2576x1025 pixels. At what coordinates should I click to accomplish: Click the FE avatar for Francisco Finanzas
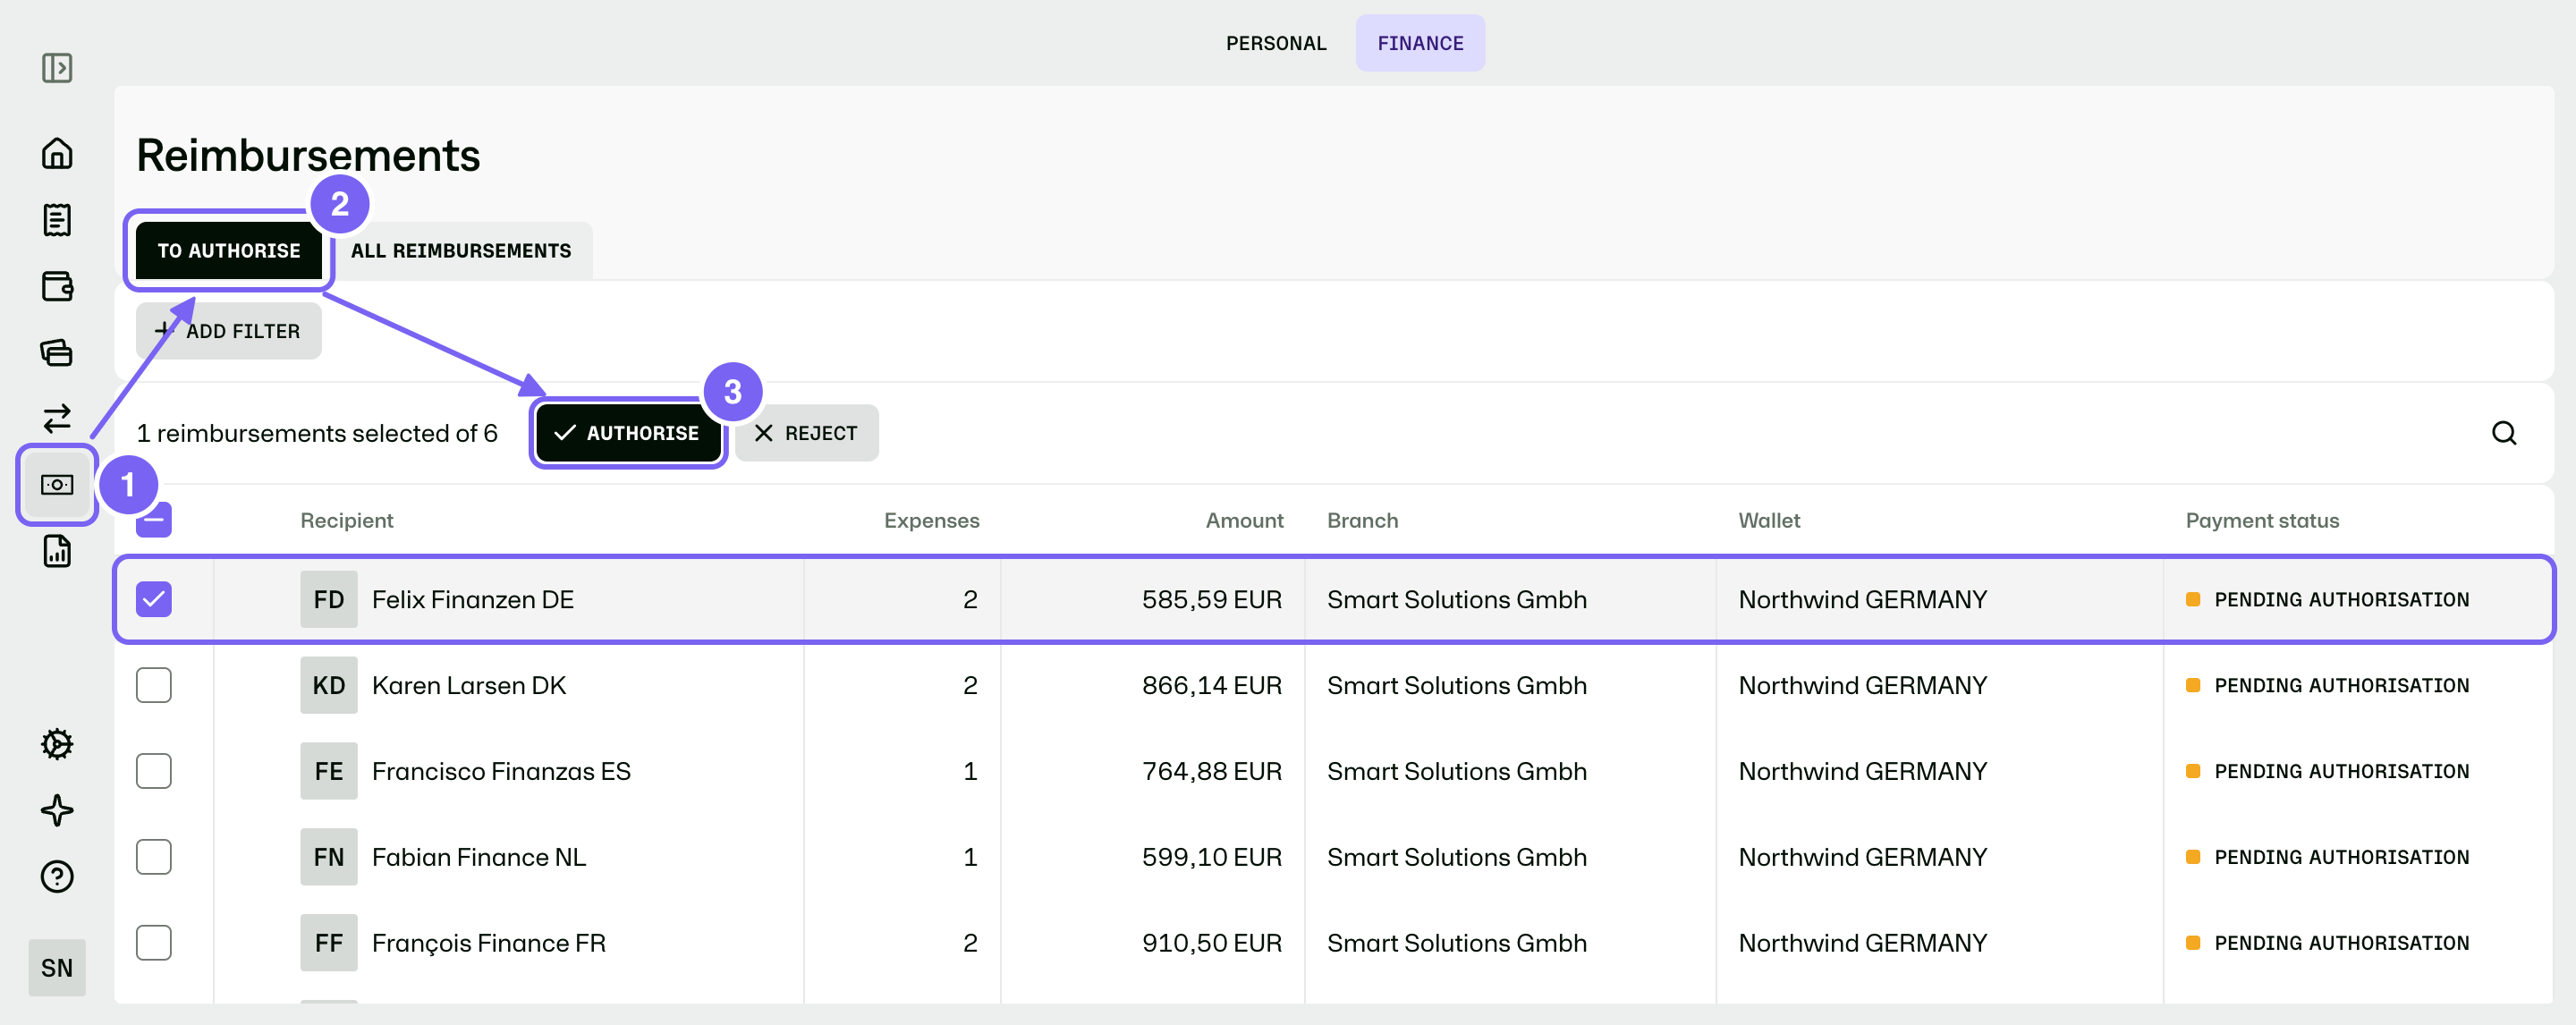(329, 771)
